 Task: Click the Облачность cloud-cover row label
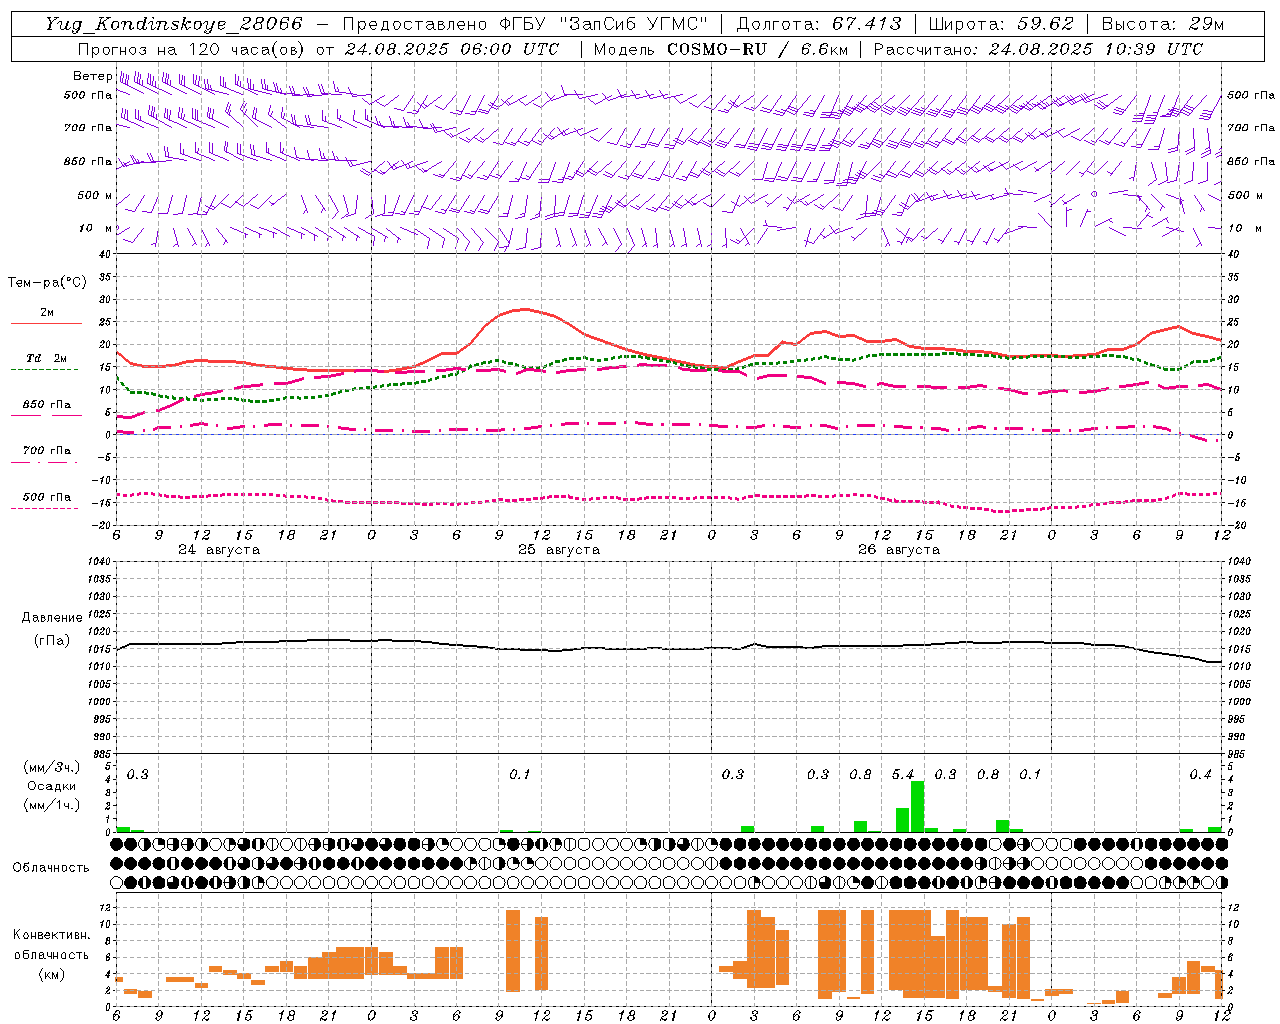point(51,867)
